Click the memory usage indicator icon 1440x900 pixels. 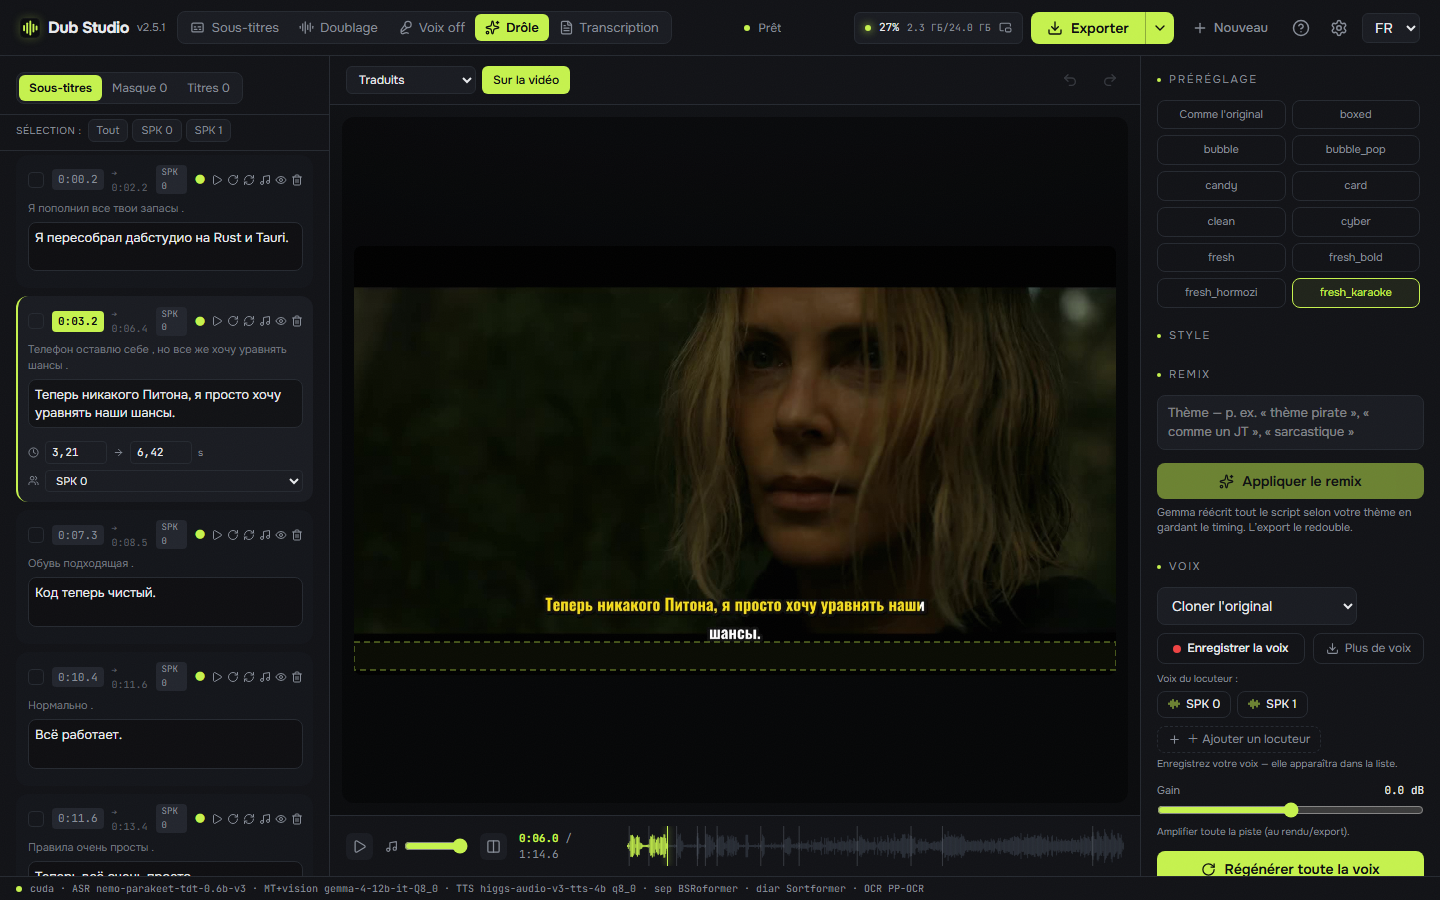point(1005,28)
